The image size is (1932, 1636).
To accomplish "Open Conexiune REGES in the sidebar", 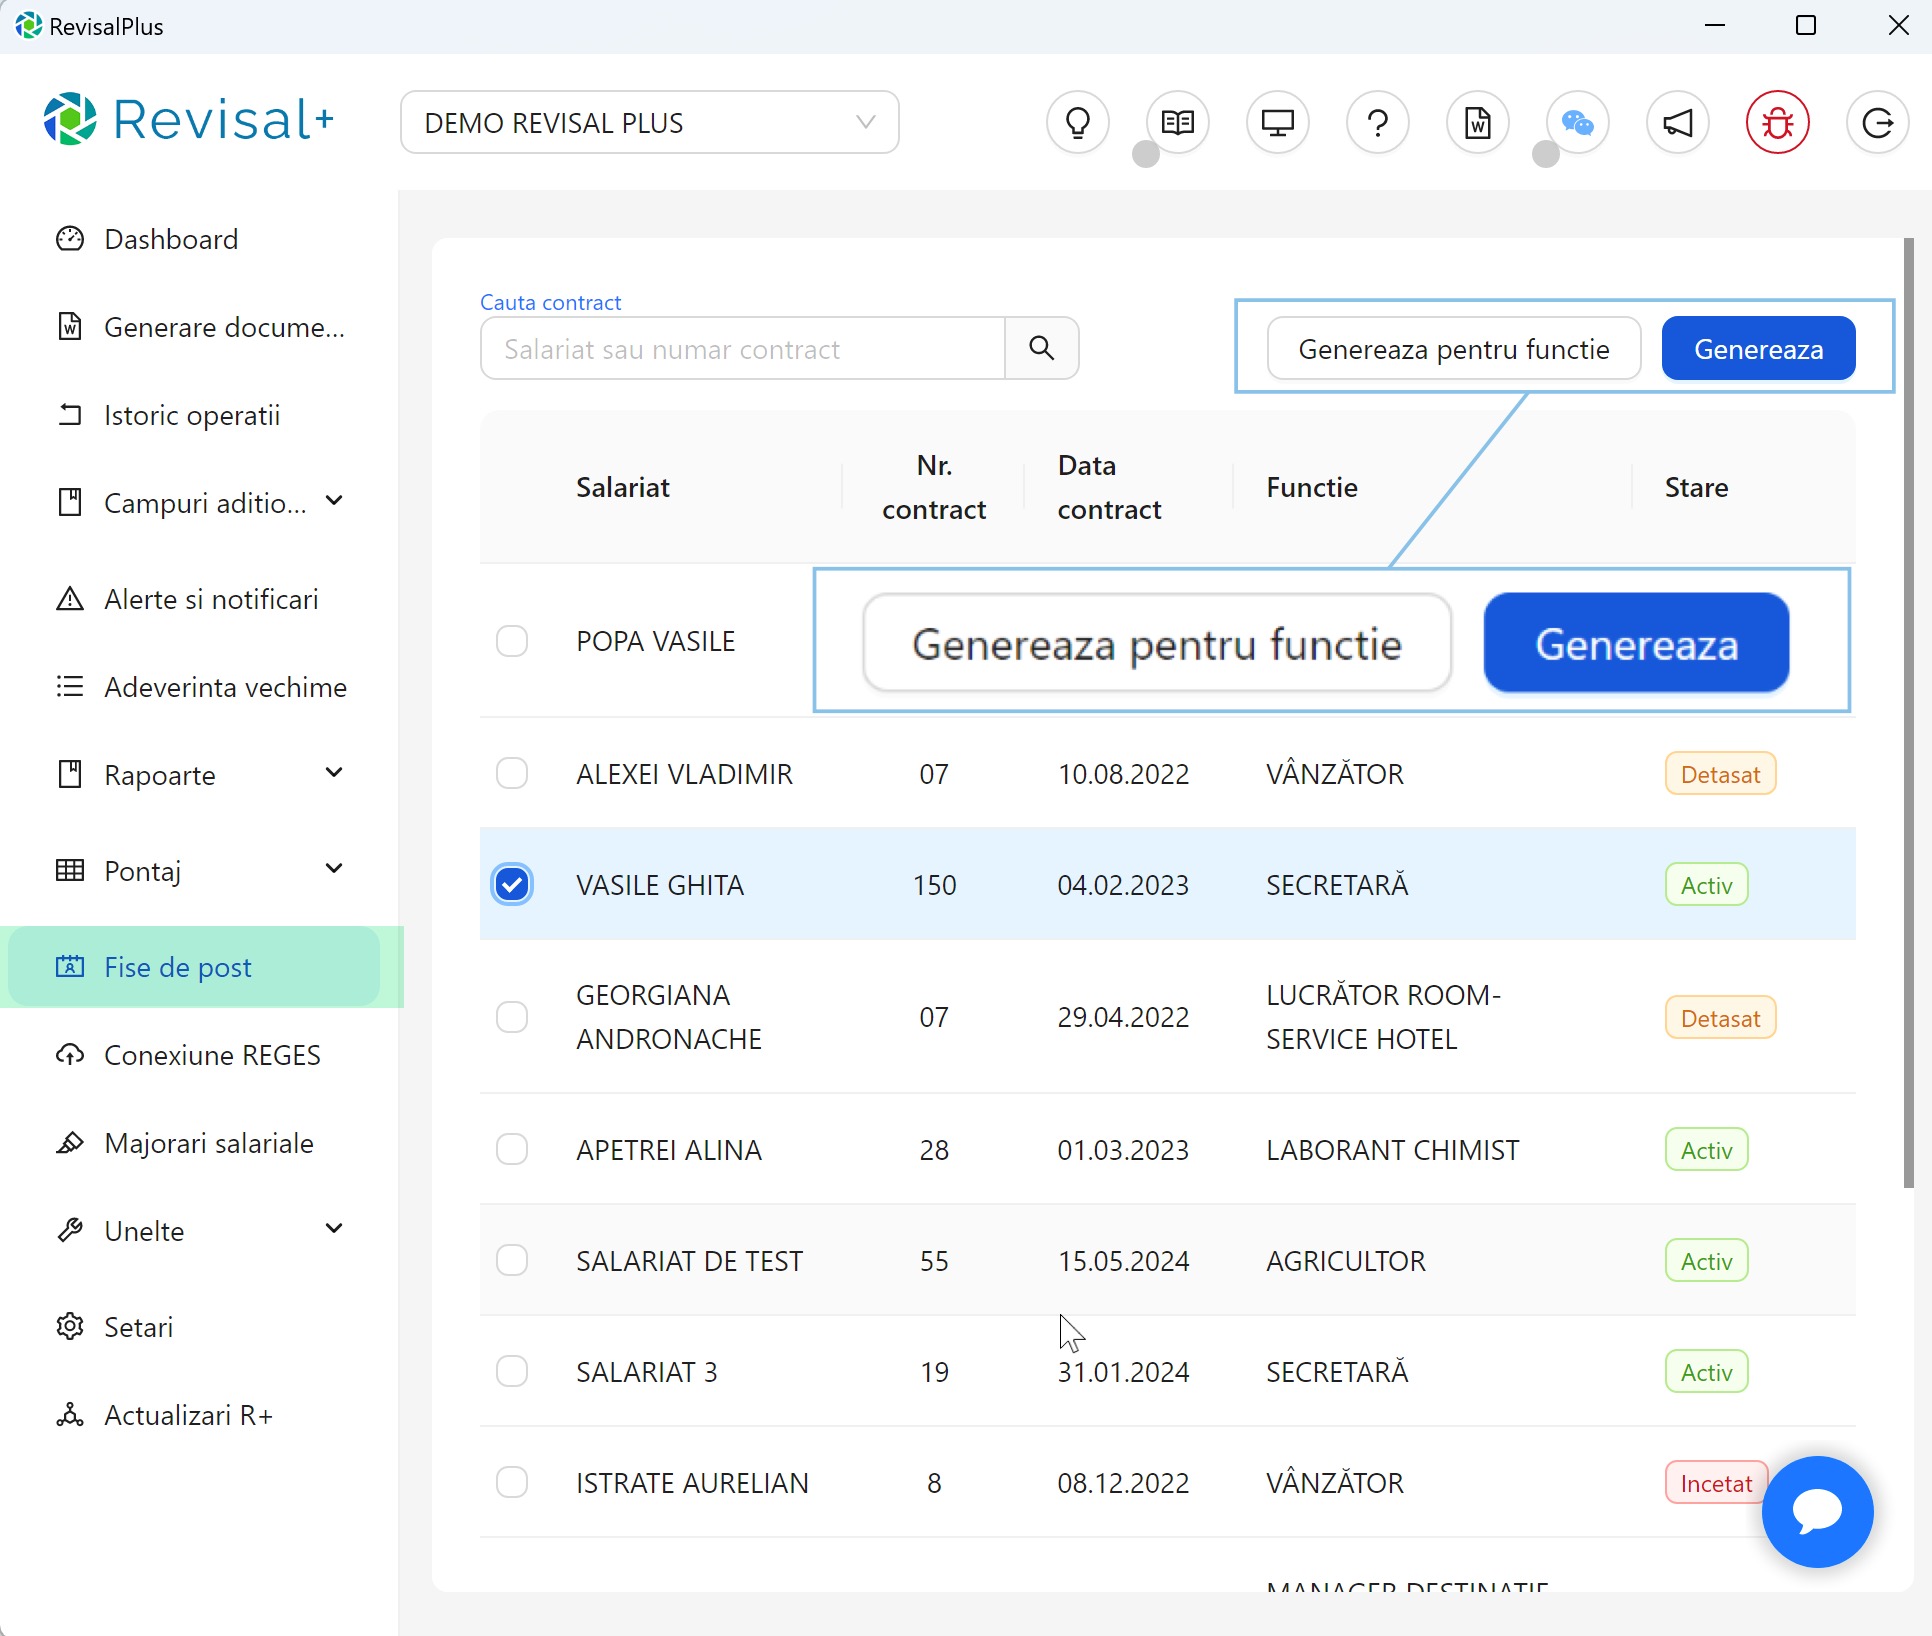I will click(212, 1055).
